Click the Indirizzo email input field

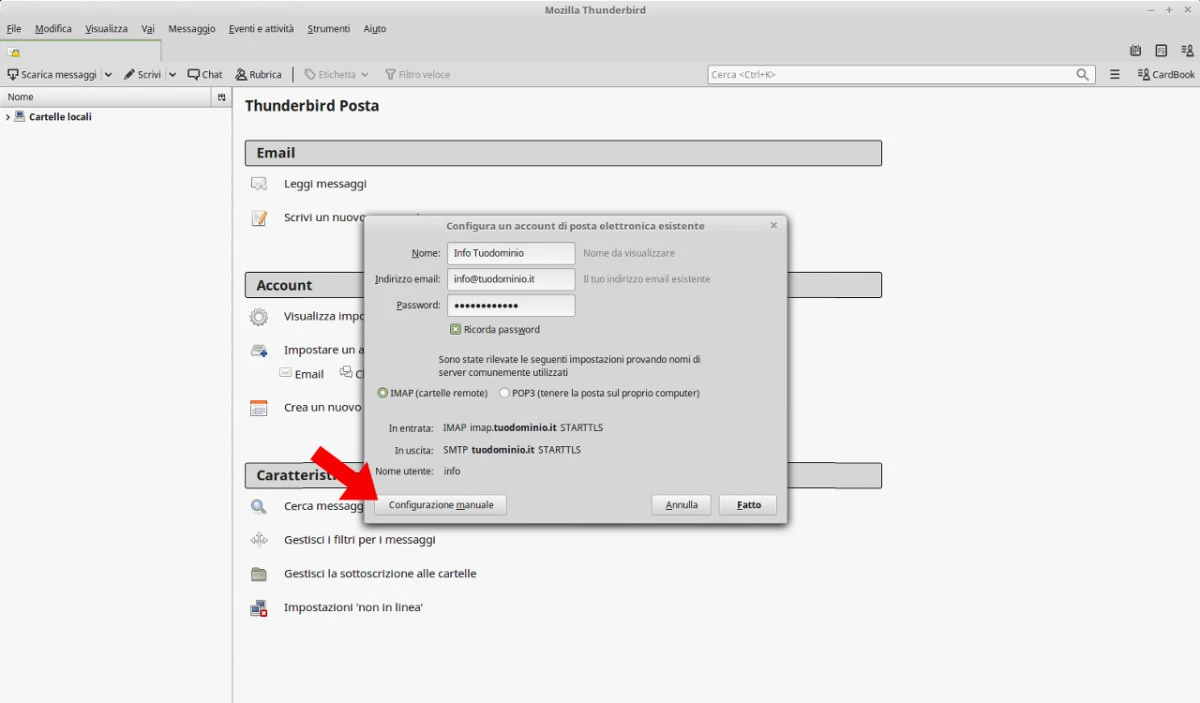(511, 279)
